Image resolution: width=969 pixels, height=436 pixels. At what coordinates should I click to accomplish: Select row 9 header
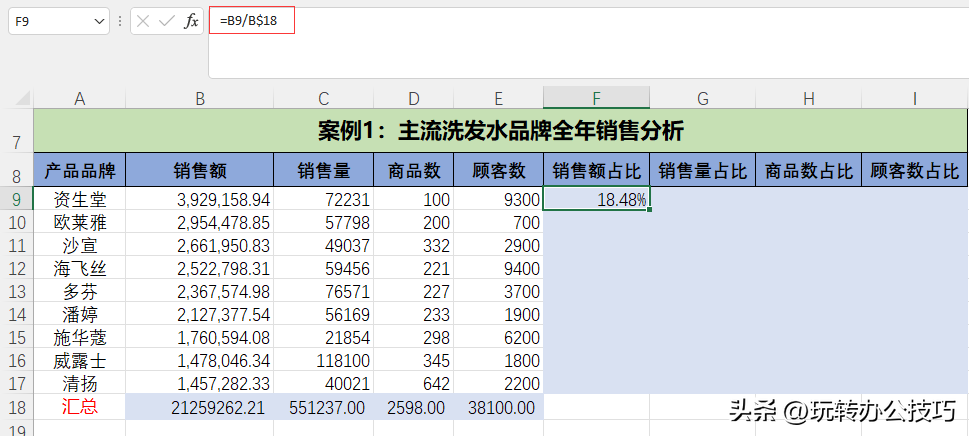click(16, 199)
